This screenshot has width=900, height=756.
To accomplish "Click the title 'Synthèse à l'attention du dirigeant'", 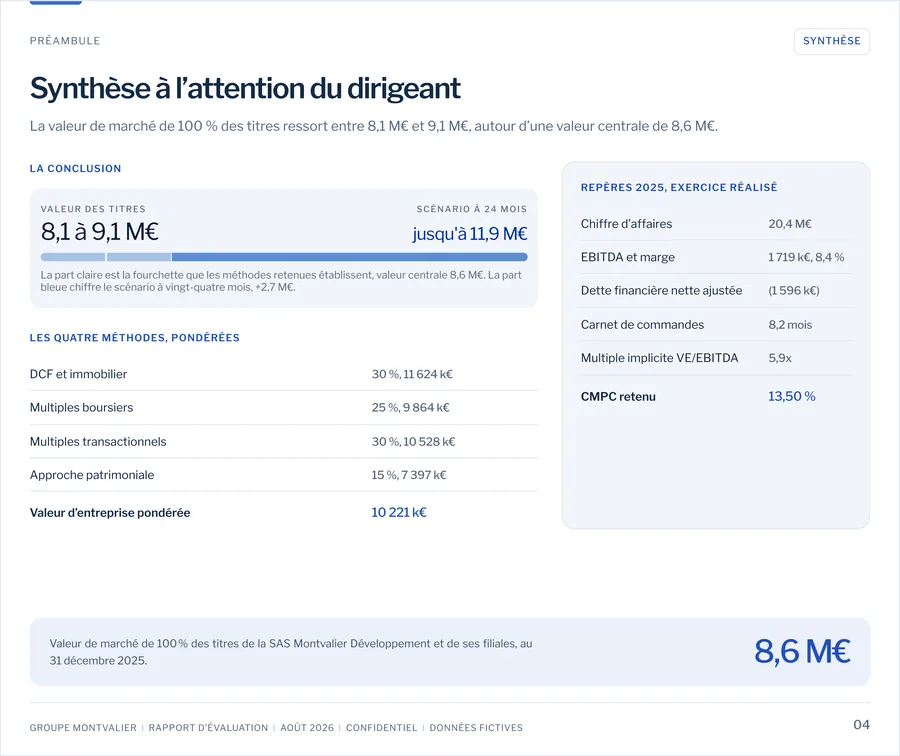I will (245, 88).
